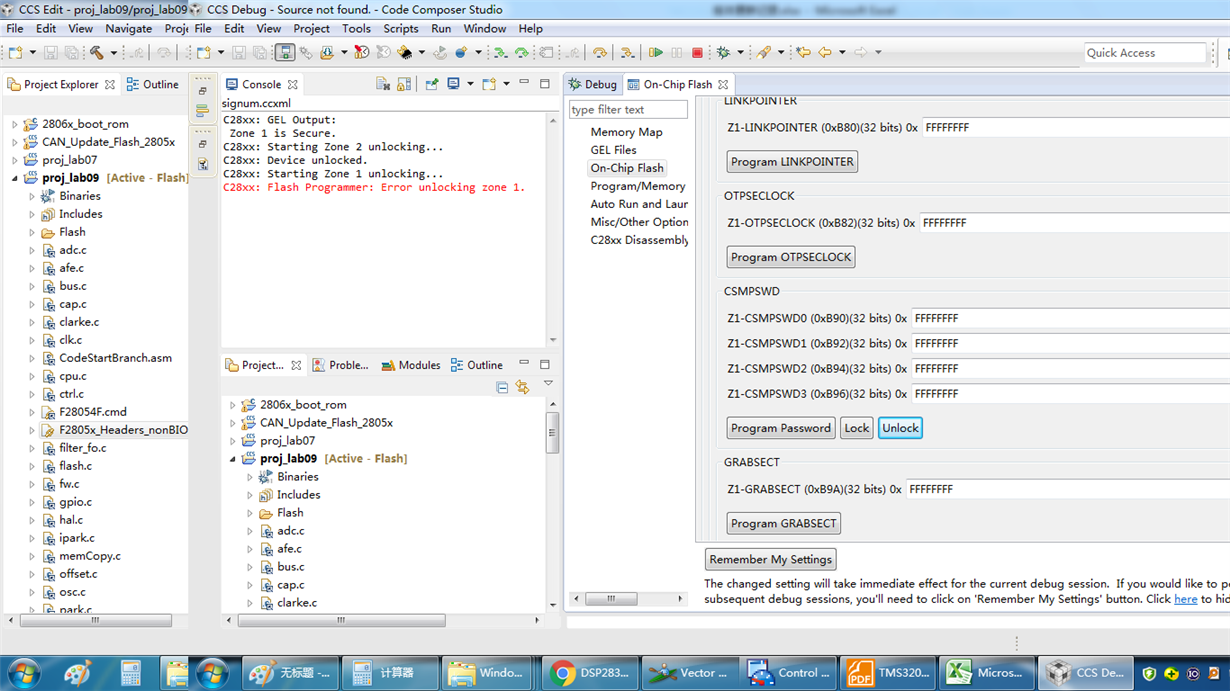Switch to the Outline tab in left panel
The image size is (1230, 691).
(x=152, y=85)
